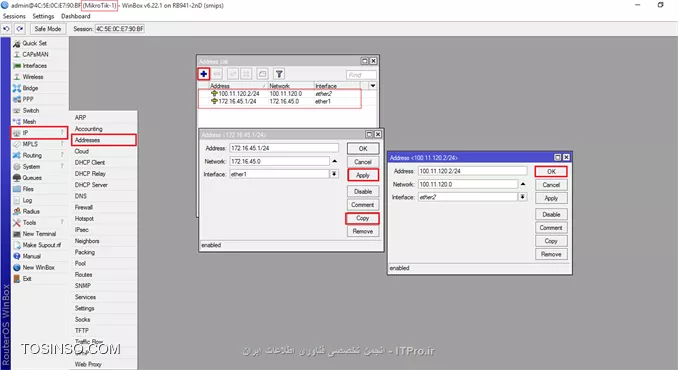Open Address List column chooser dropdown

pyautogui.click(x=373, y=86)
